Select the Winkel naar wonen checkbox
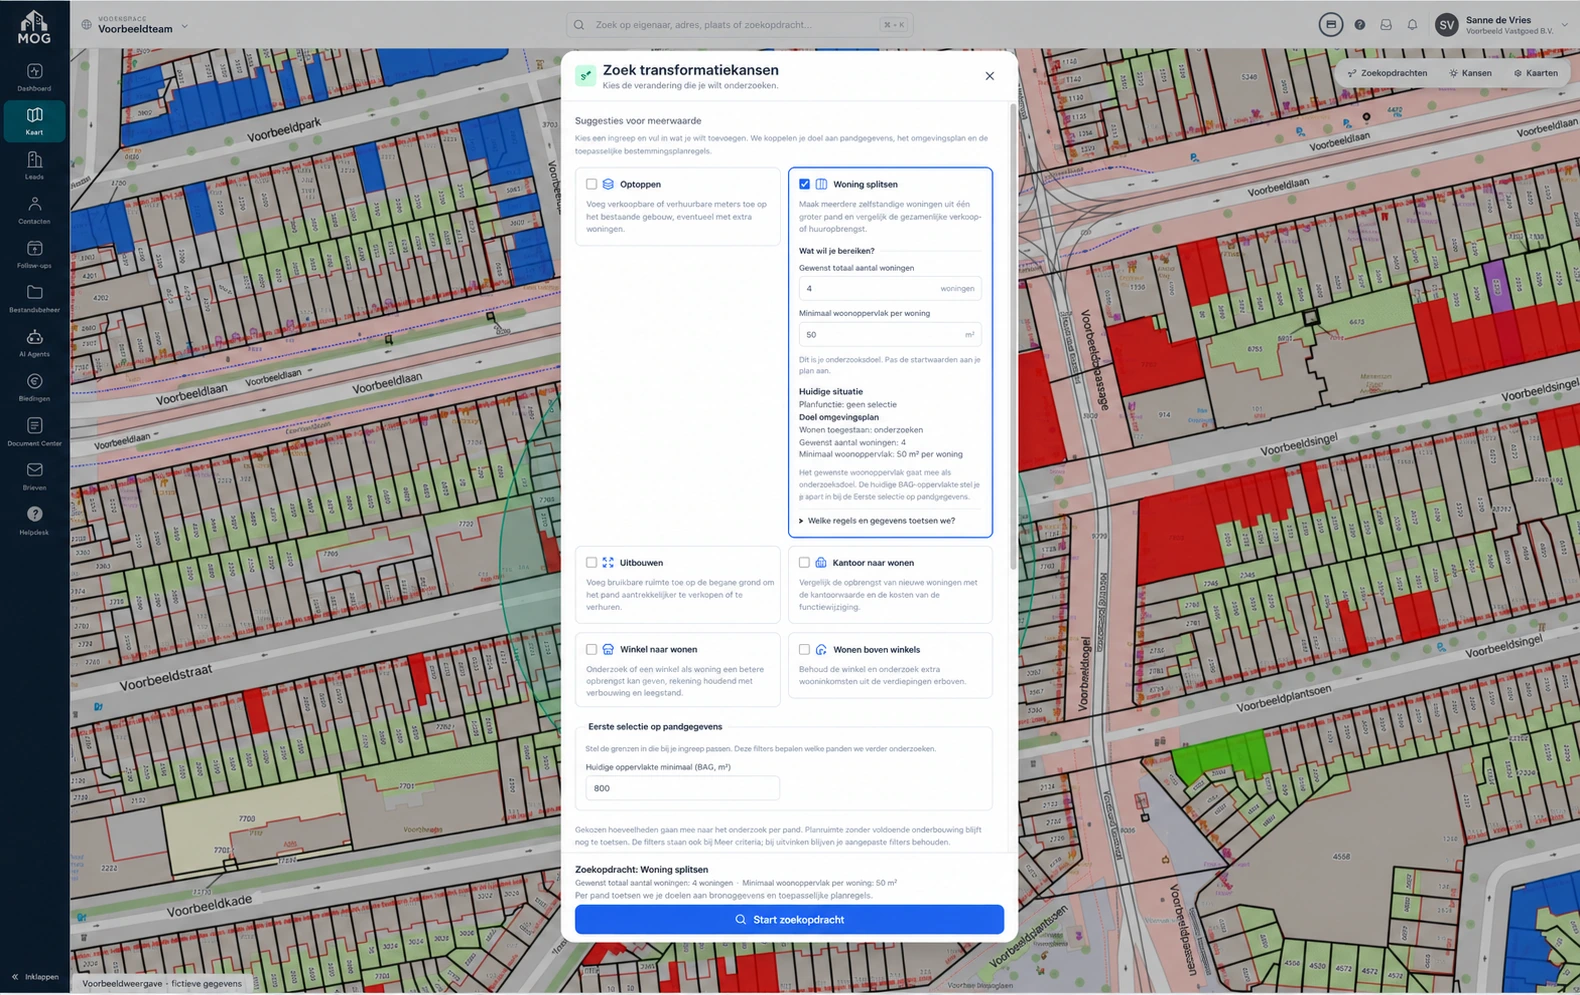 [x=592, y=649]
